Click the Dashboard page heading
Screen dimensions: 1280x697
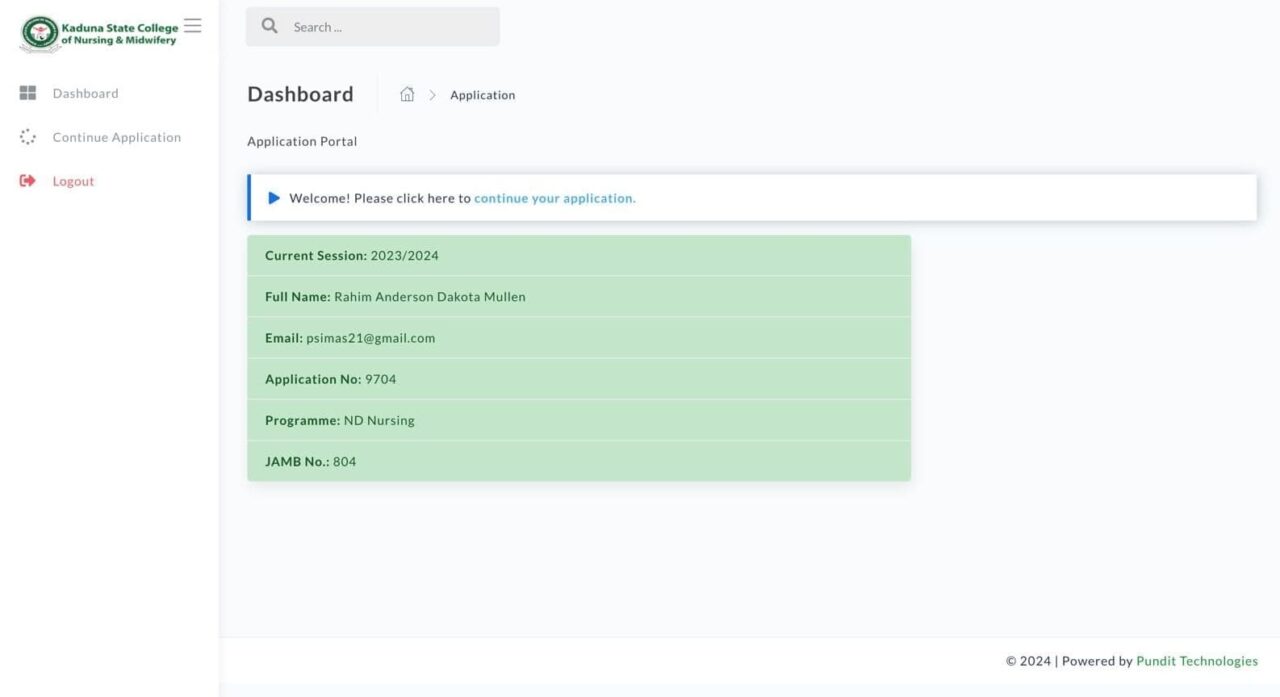[x=300, y=94]
